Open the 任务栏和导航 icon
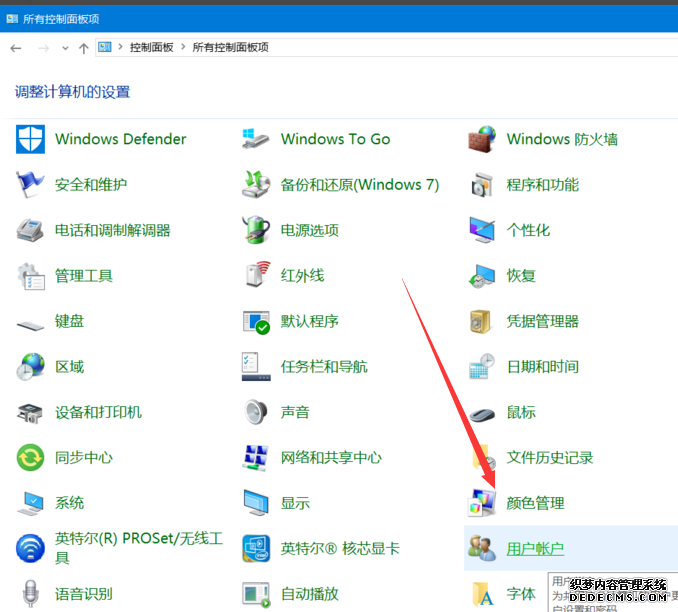The height and width of the screenshot is (612, 678). click(x=256, y=367)
